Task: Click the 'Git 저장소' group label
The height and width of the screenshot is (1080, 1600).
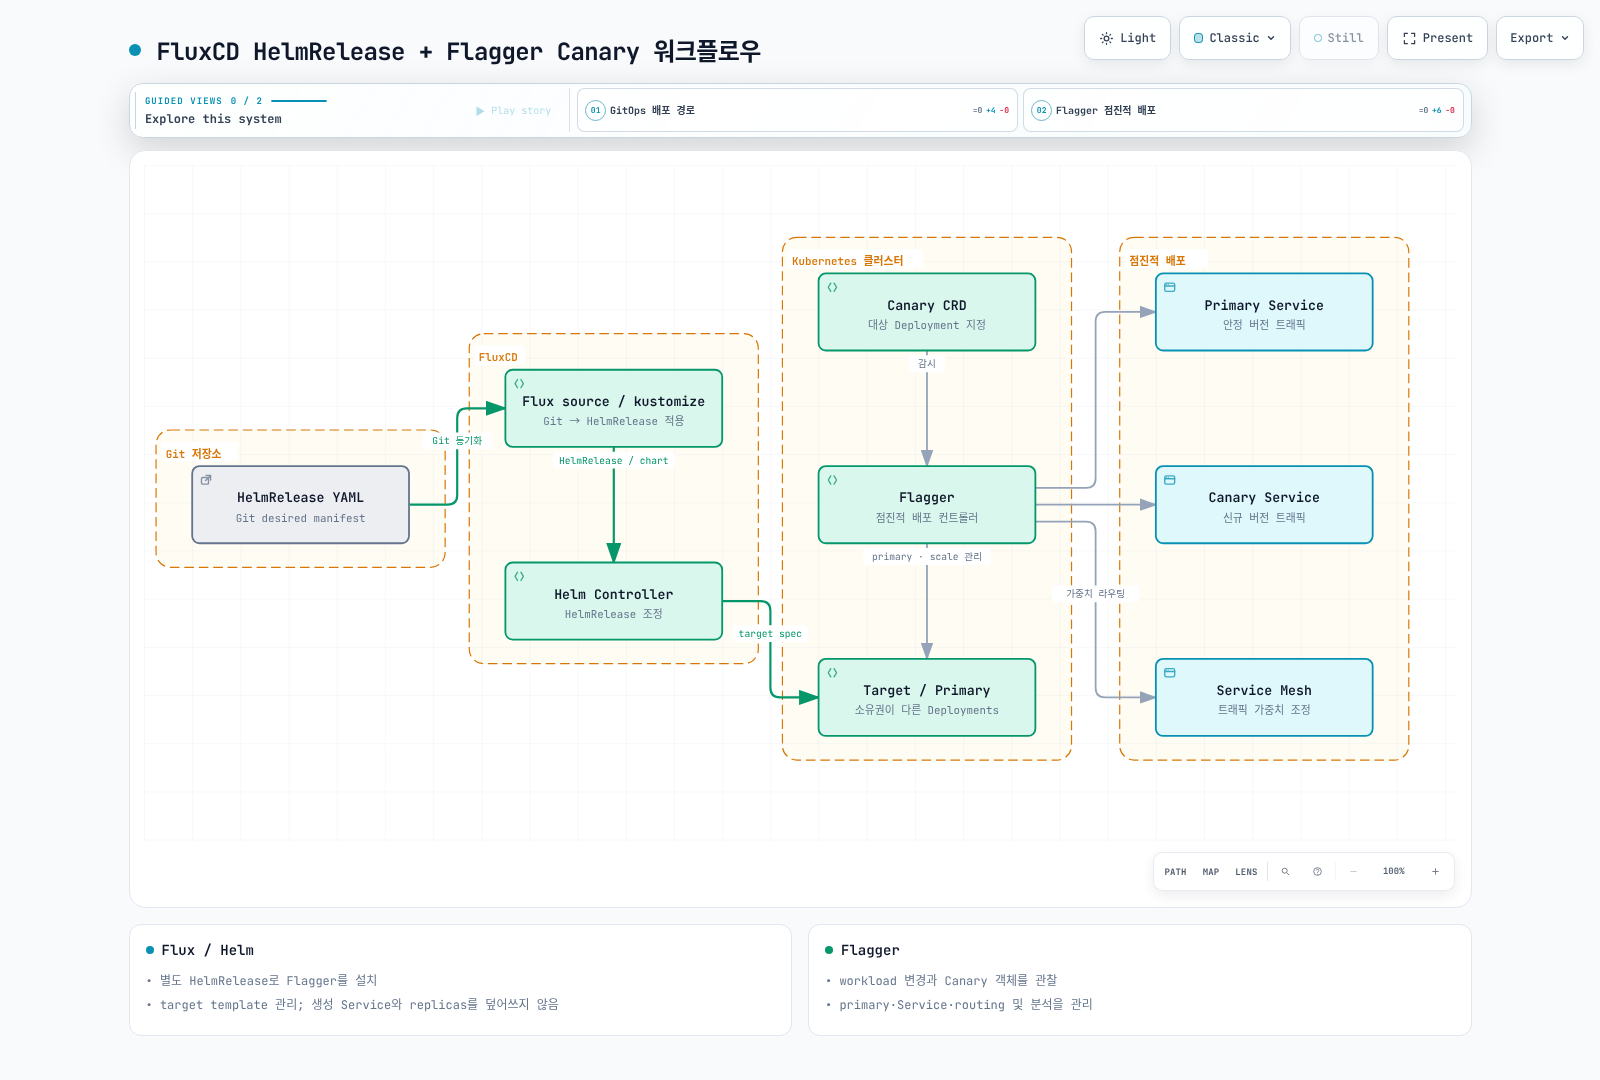Action: tap(193, 454)
